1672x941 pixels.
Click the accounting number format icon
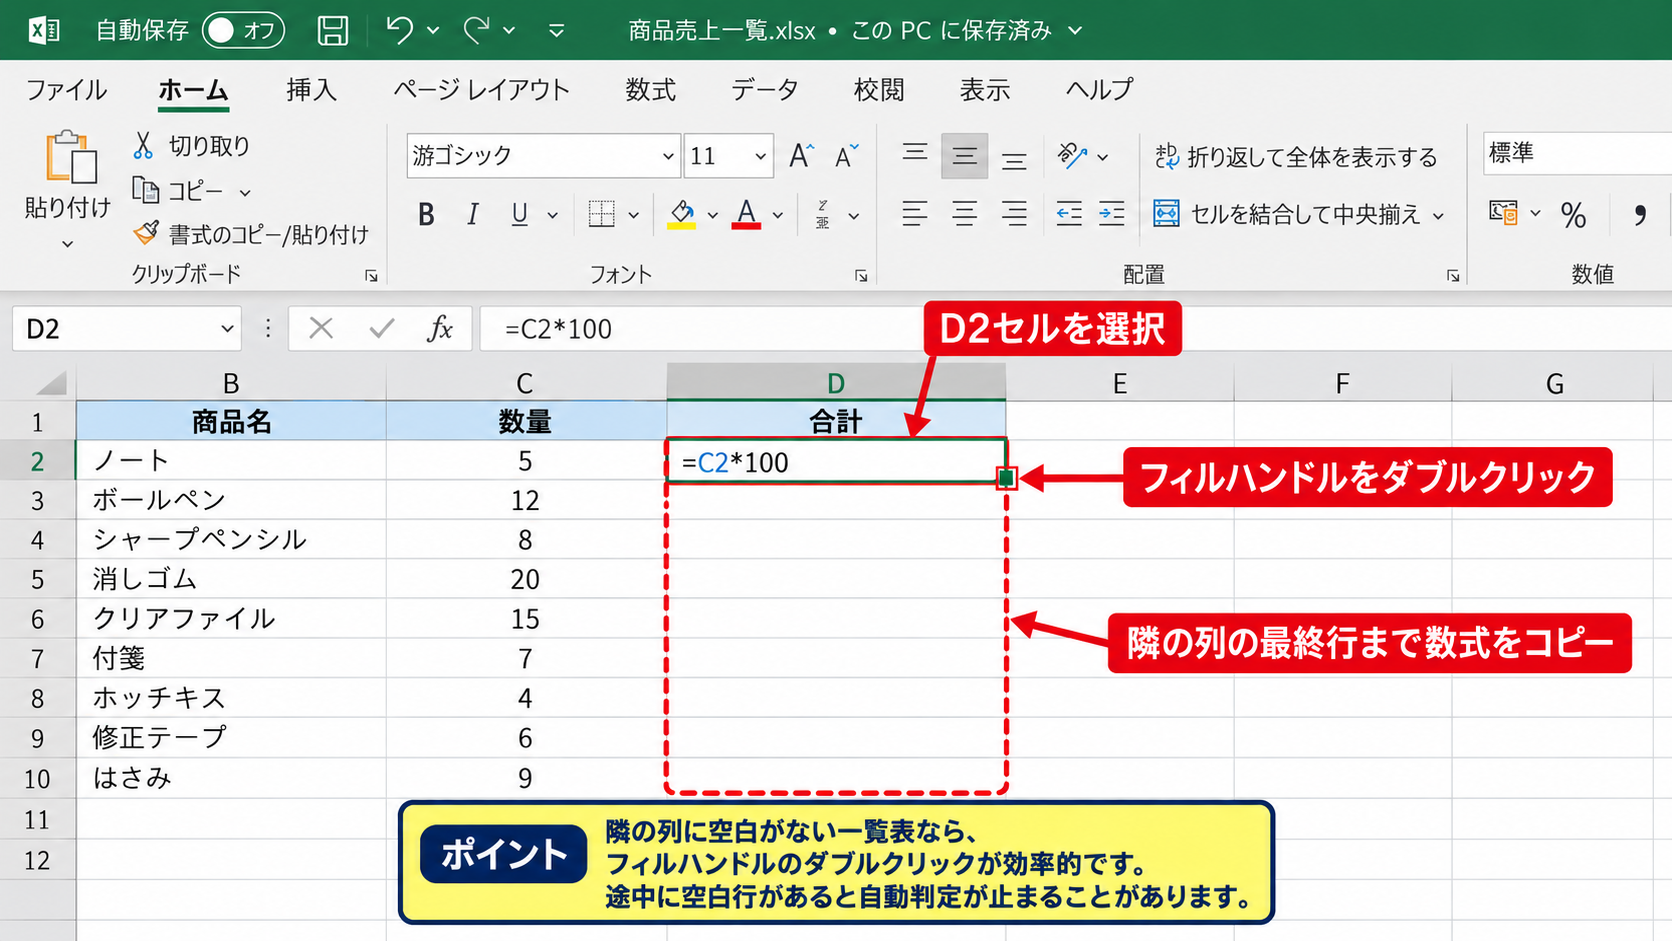(x=1503, y=213)
